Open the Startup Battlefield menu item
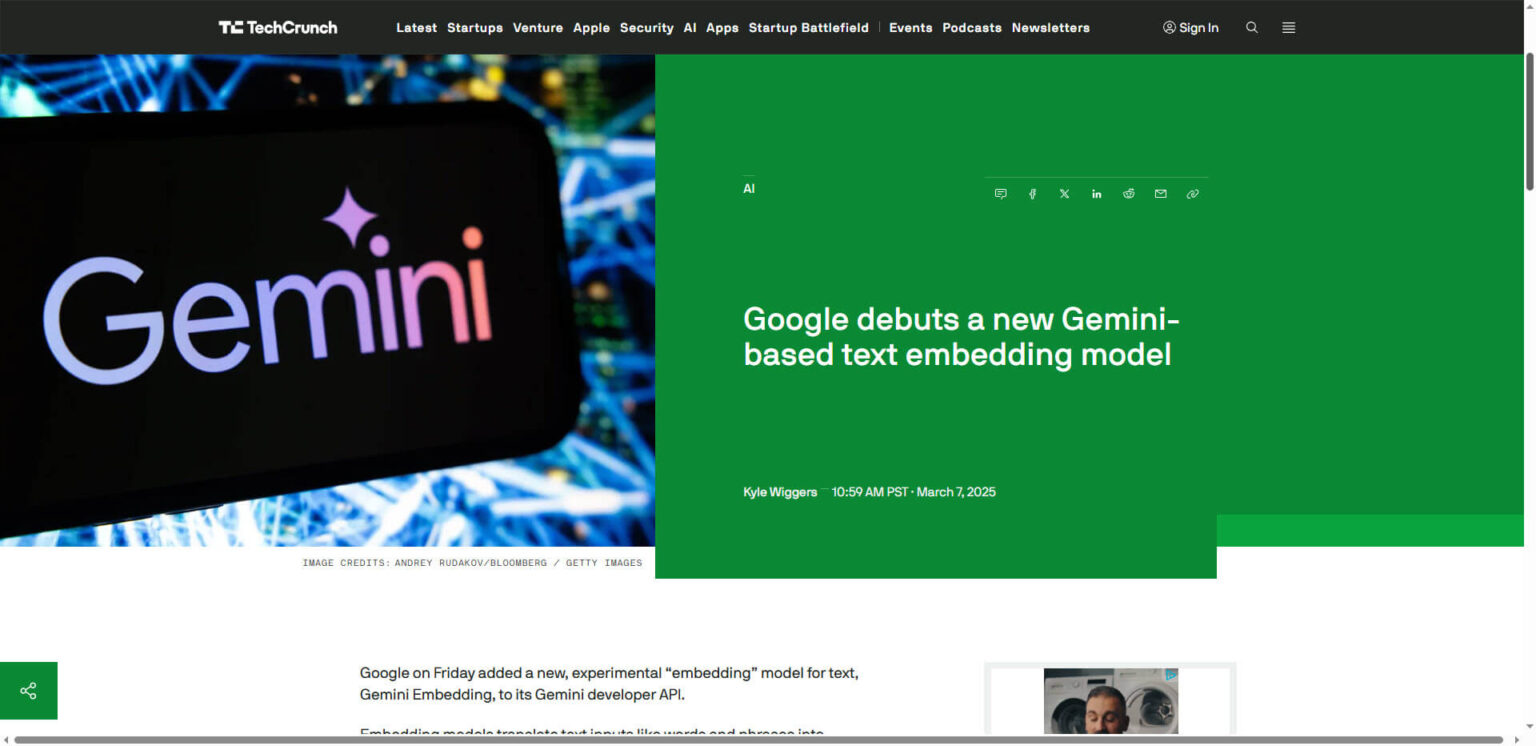Viewport: 1536px width, 746px height. pyautogui.click(x=809, y=27)
